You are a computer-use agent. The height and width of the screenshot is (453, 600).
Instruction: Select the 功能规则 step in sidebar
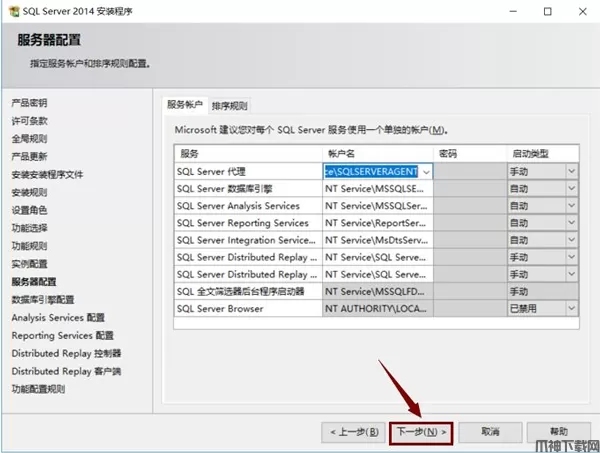tap(29, 246)
